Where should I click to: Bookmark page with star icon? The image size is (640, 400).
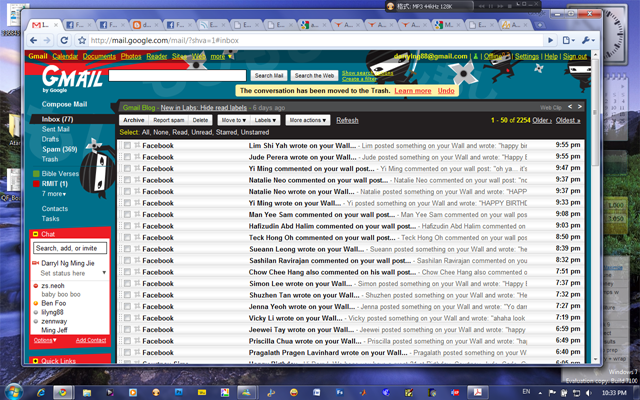click(82, 40)
